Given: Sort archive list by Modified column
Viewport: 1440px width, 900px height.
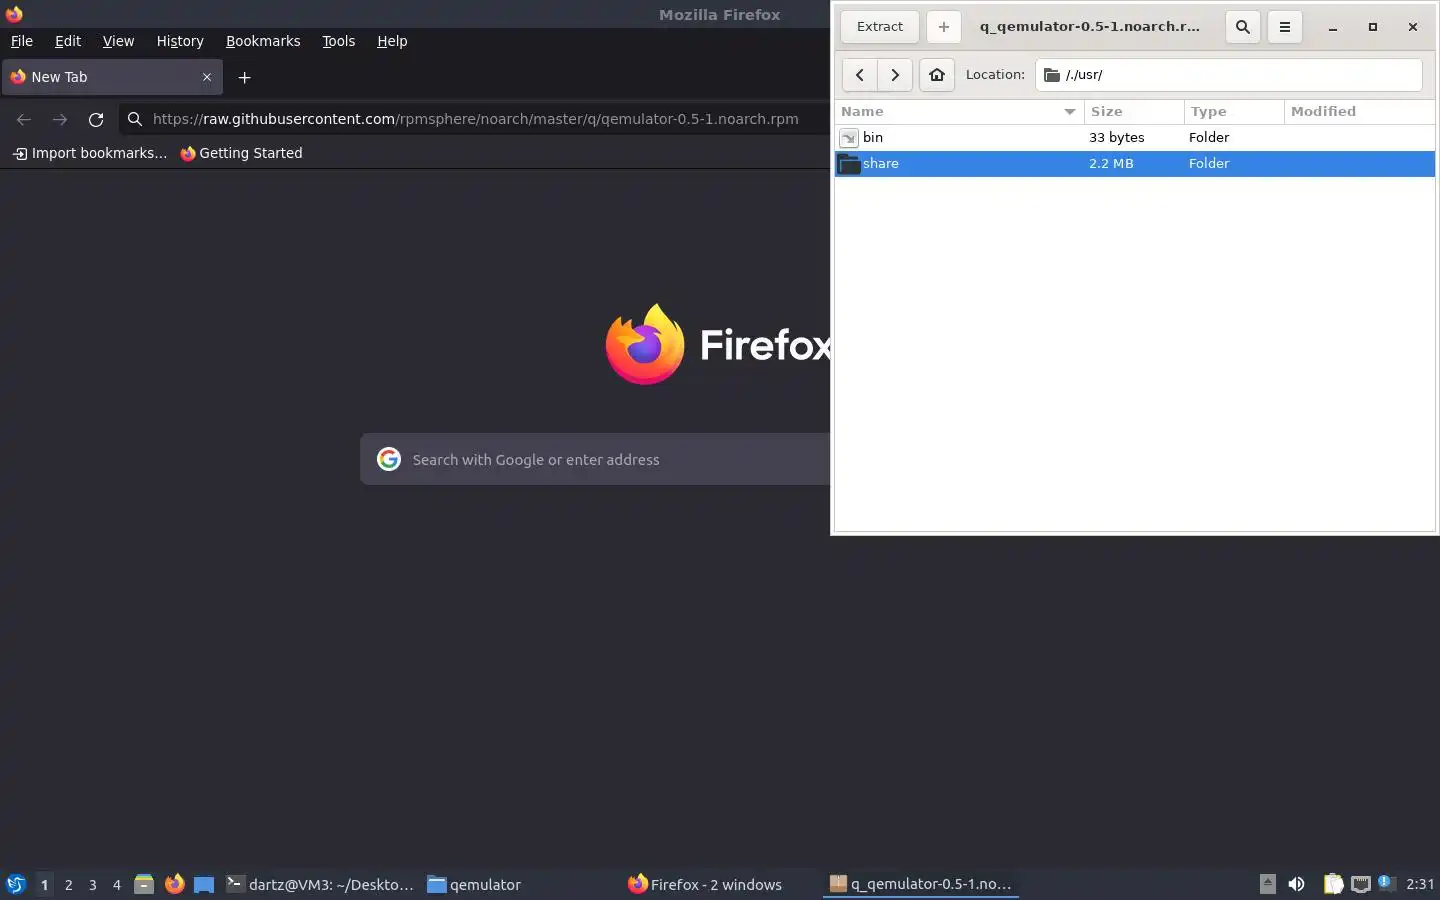Looking at the screenshot, I should point(1359,112).
